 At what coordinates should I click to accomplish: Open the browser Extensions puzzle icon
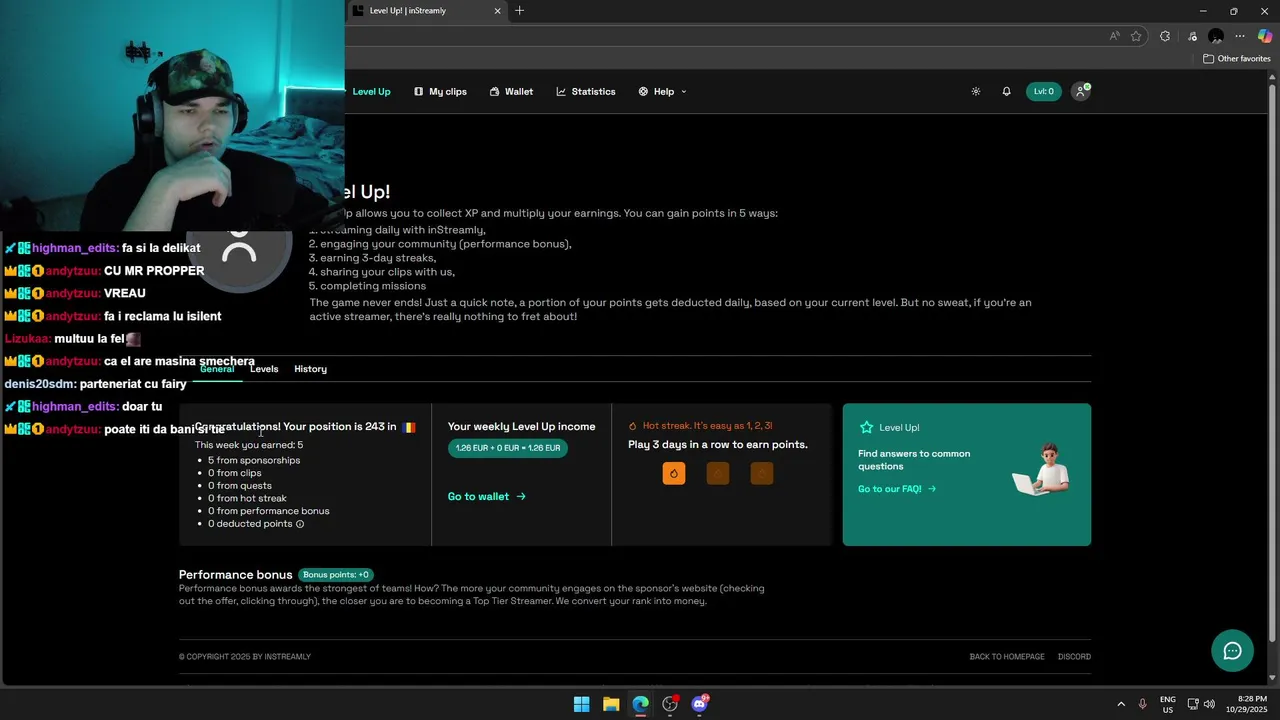1165,36
